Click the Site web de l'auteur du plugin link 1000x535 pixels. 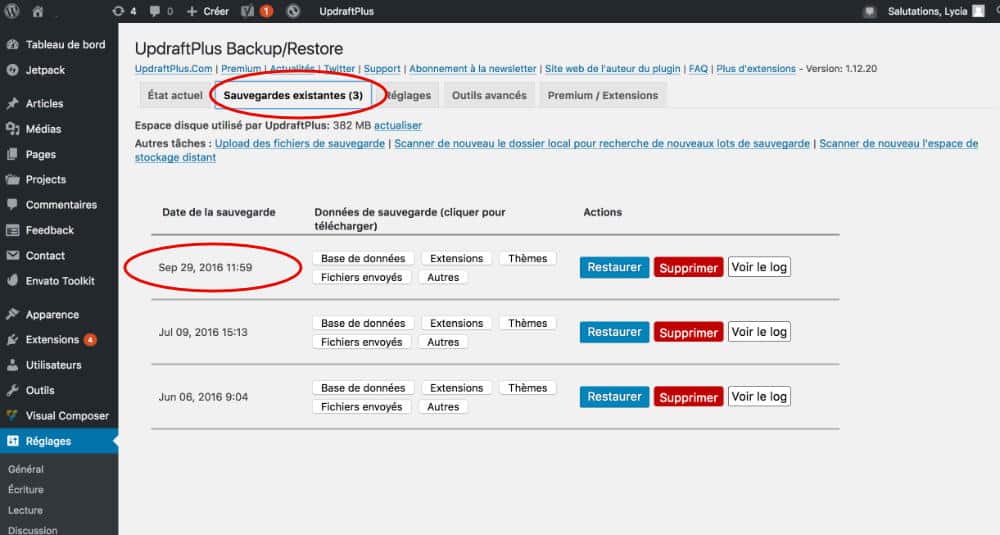click(x=612, y=68)
